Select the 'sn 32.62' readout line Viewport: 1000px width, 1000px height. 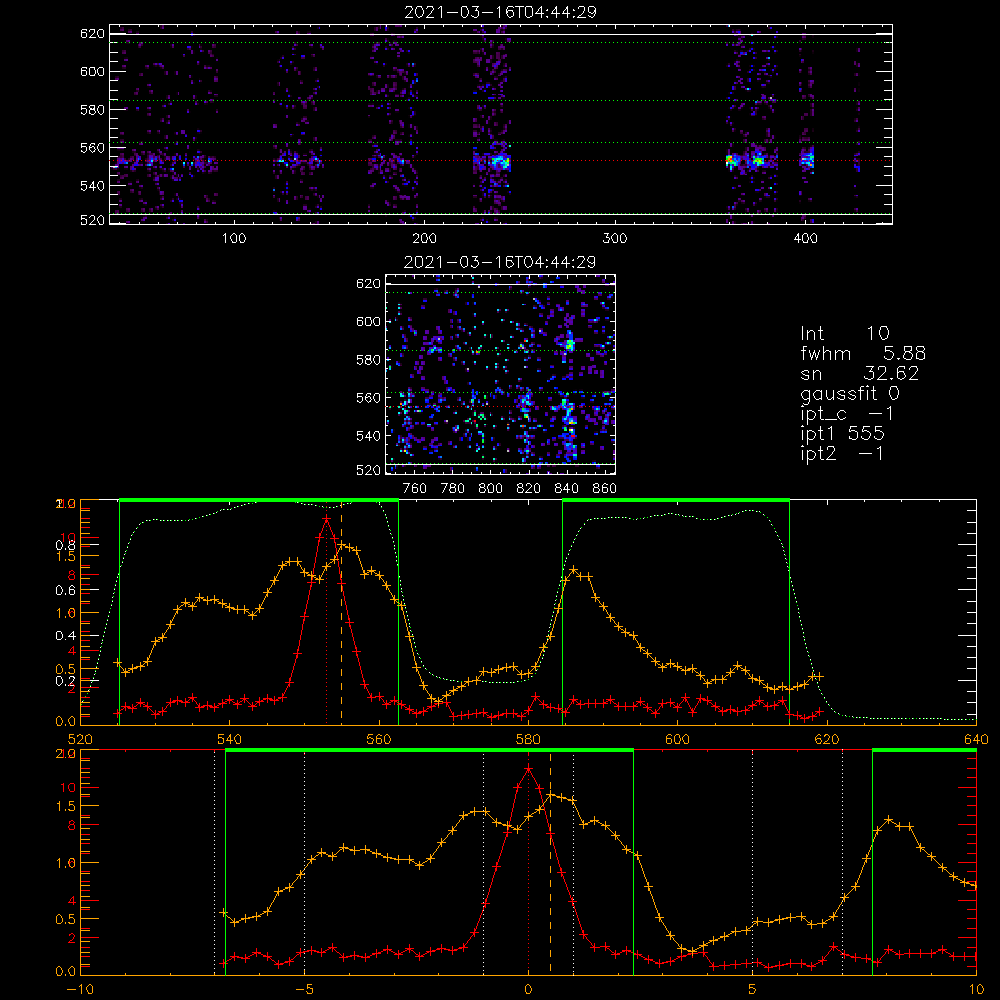(x=860, y=373)
